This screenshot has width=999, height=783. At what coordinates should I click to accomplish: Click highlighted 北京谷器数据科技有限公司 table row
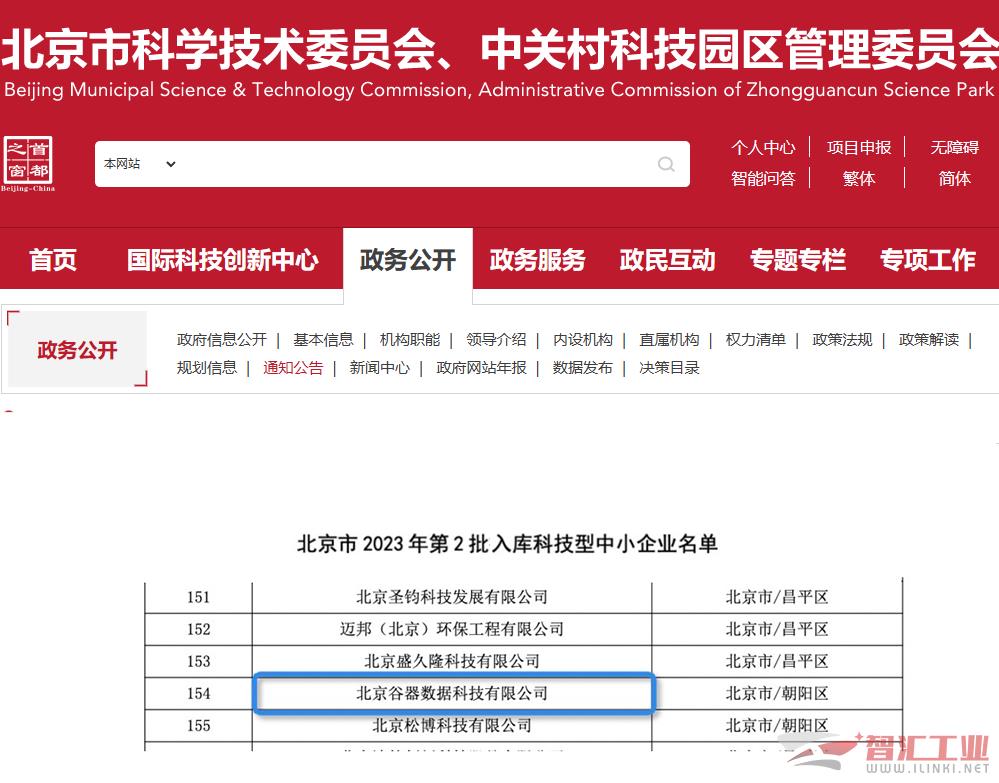[x=453, y=693]
